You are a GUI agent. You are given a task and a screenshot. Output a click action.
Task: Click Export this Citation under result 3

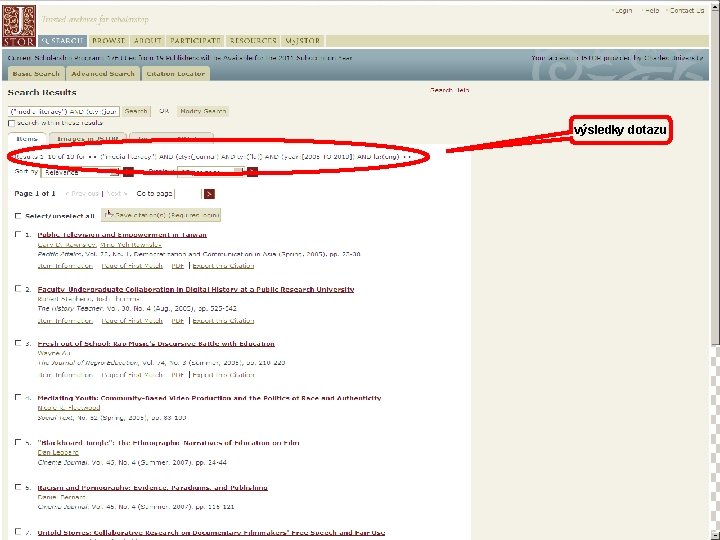pyautogui.click(x=223, y=375)
